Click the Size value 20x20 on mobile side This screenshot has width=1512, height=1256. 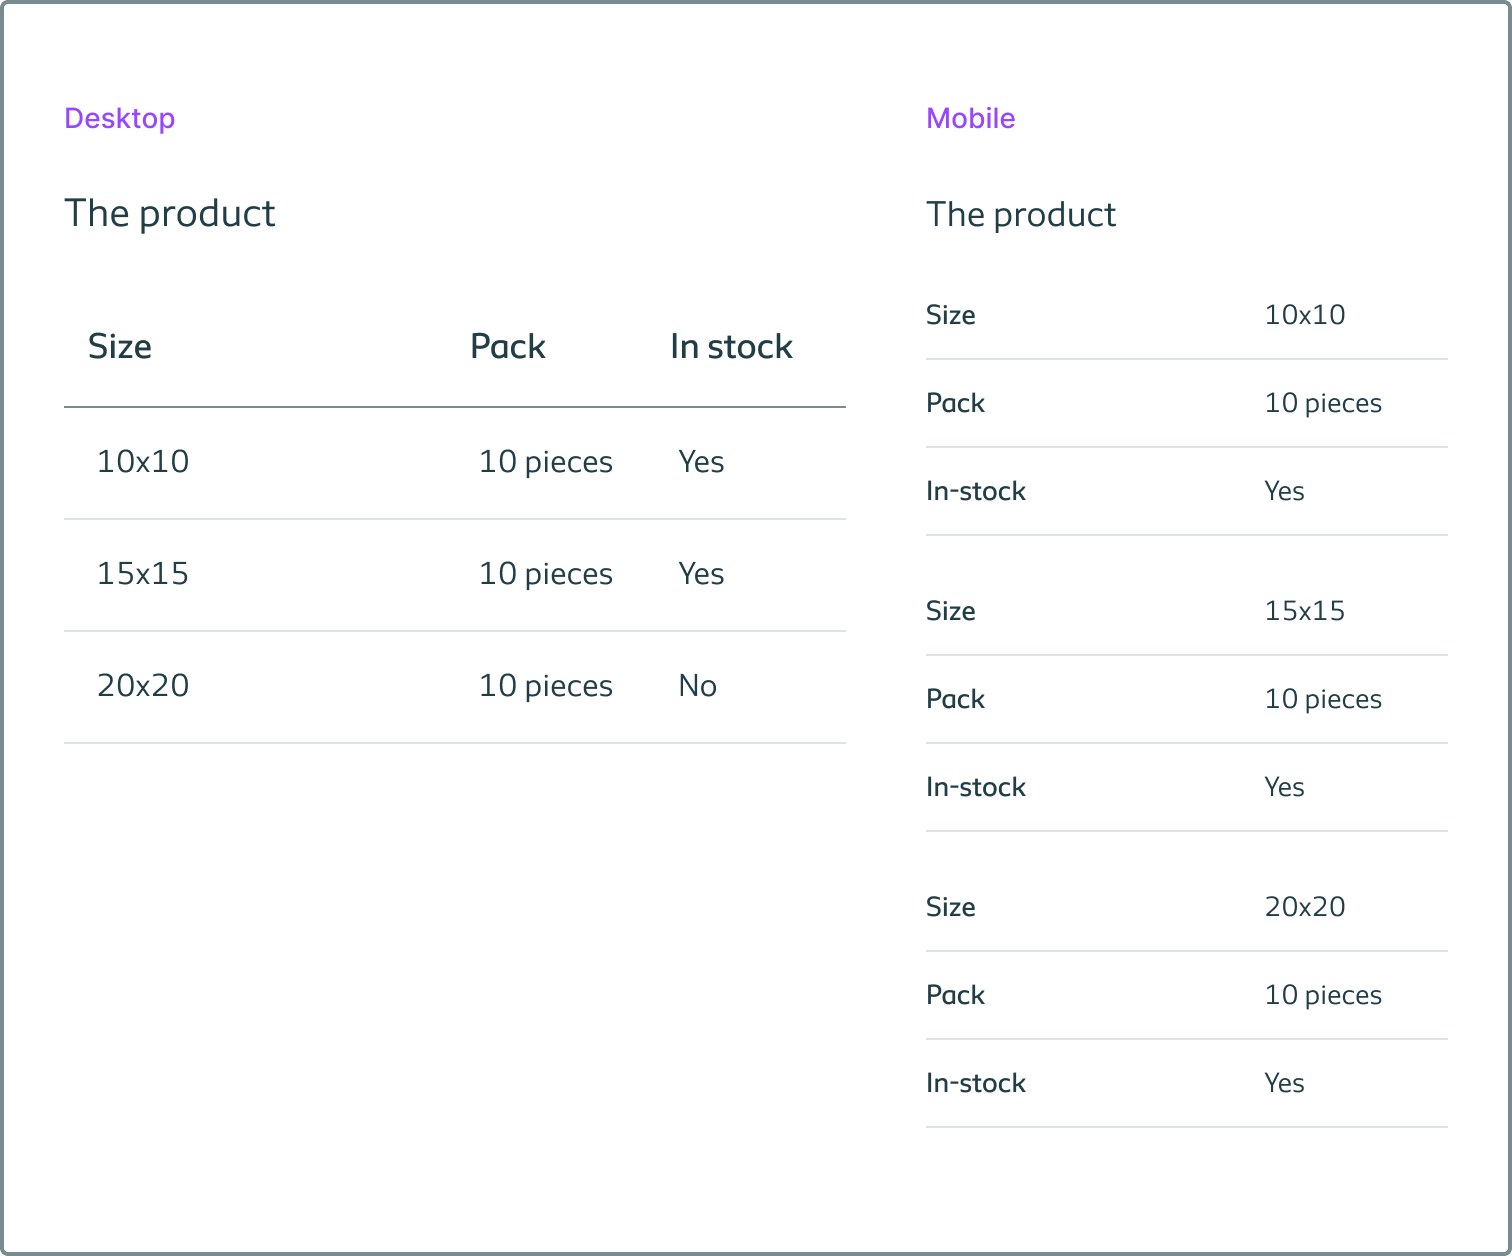click(1306, 906)
